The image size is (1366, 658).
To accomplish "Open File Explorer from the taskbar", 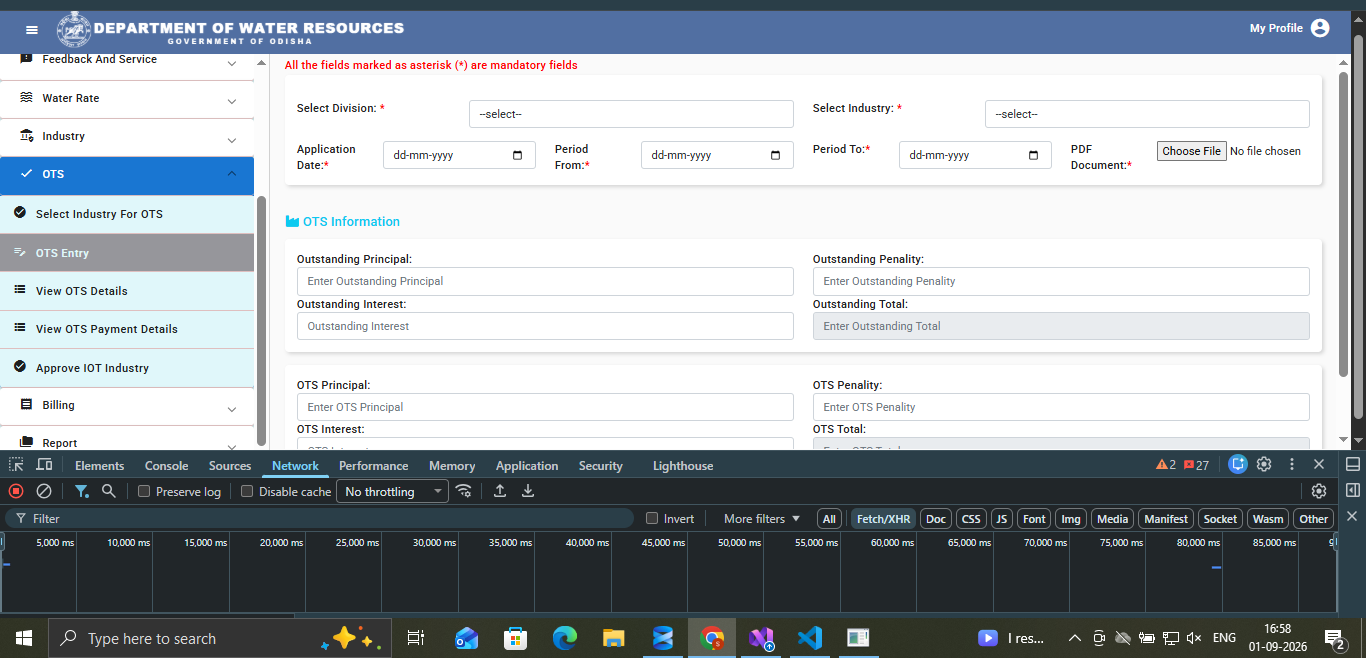I will [614, 638].
